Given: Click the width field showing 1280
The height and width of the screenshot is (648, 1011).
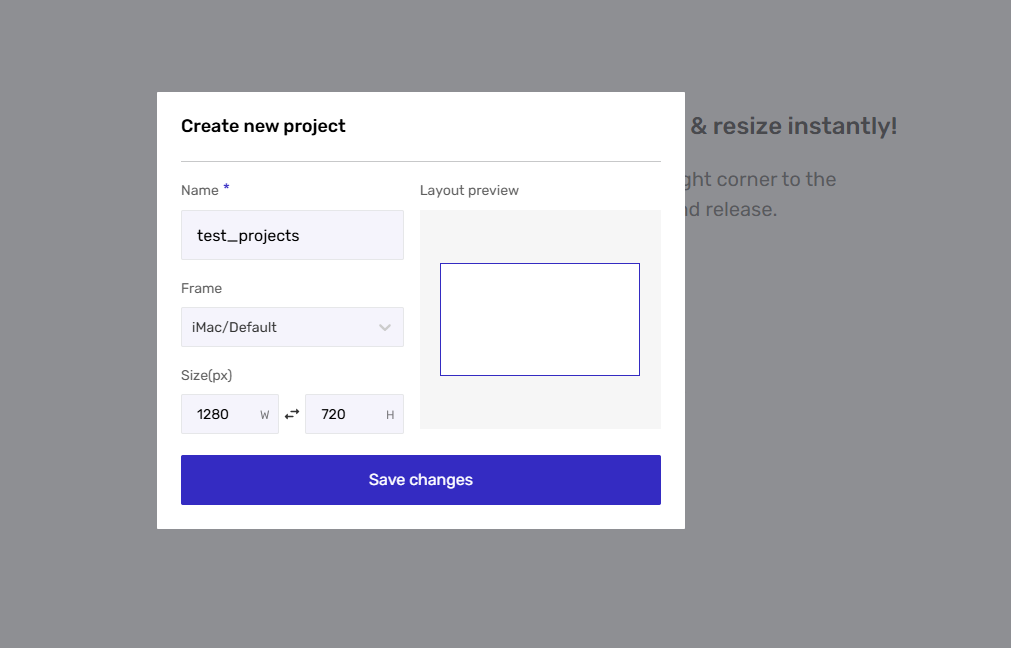Looking at the screenshot, I should [x=218, y=414].
